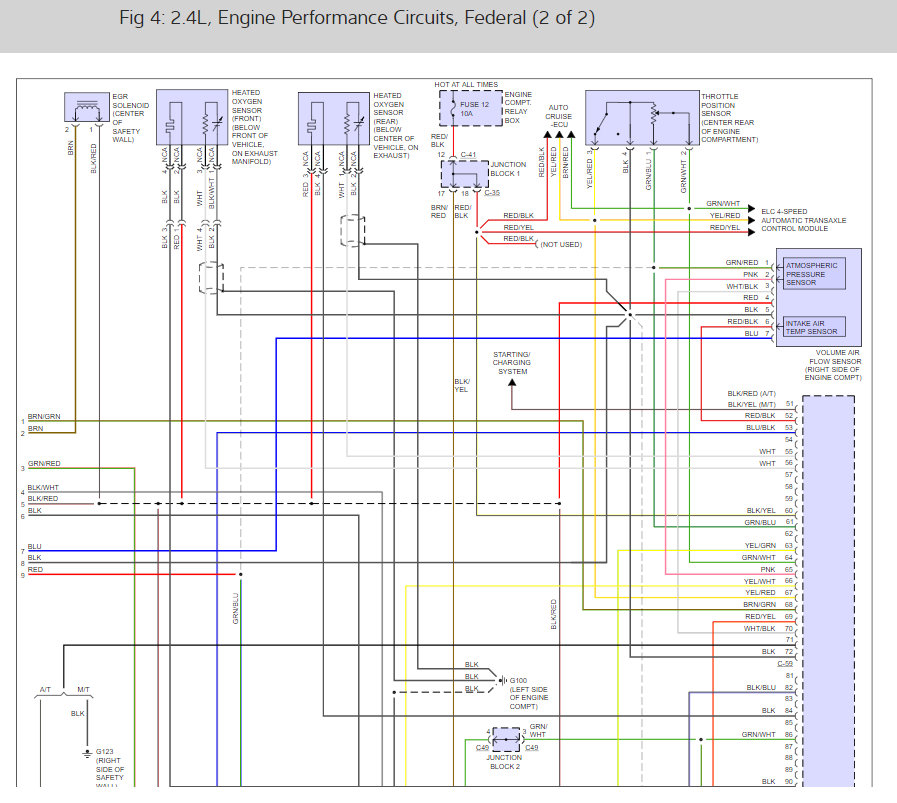Click the BRN/GRN label at left pin 1
Screen dimensions: 897x803
tap(44, 416)
